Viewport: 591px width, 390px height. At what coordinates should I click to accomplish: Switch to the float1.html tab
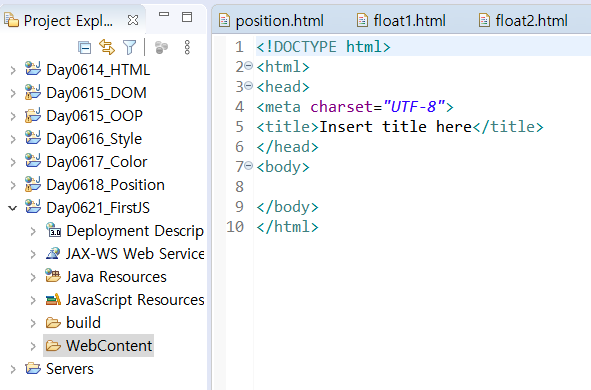401,20
